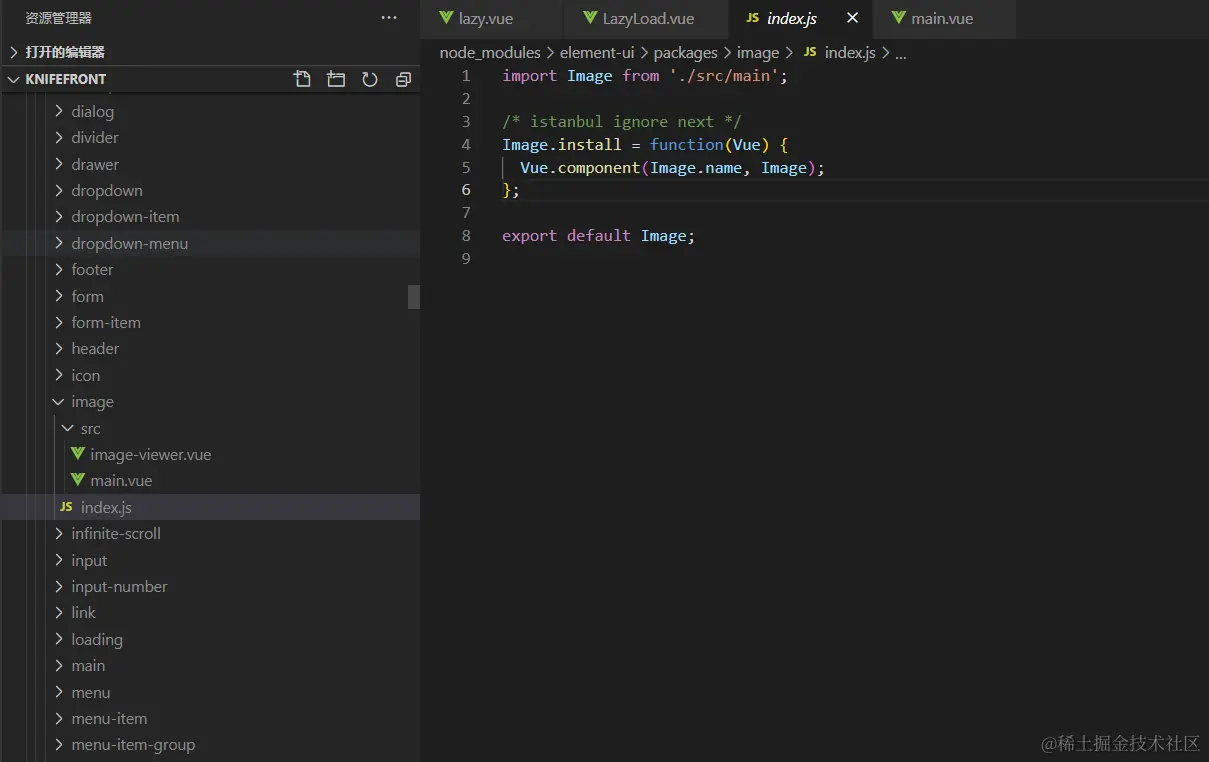Select index.js in the file tree
The width and height of the screenshot is (1209, 762).
(210, 507)
